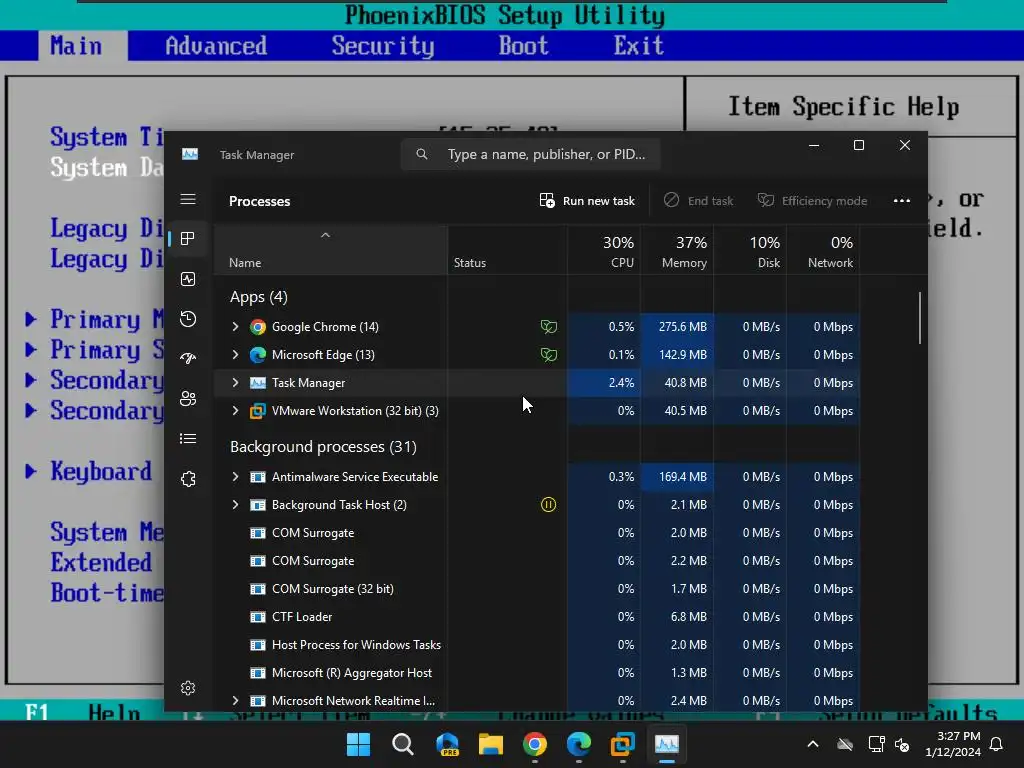Open Google Chrome from the taskbar

coord(535,744)
